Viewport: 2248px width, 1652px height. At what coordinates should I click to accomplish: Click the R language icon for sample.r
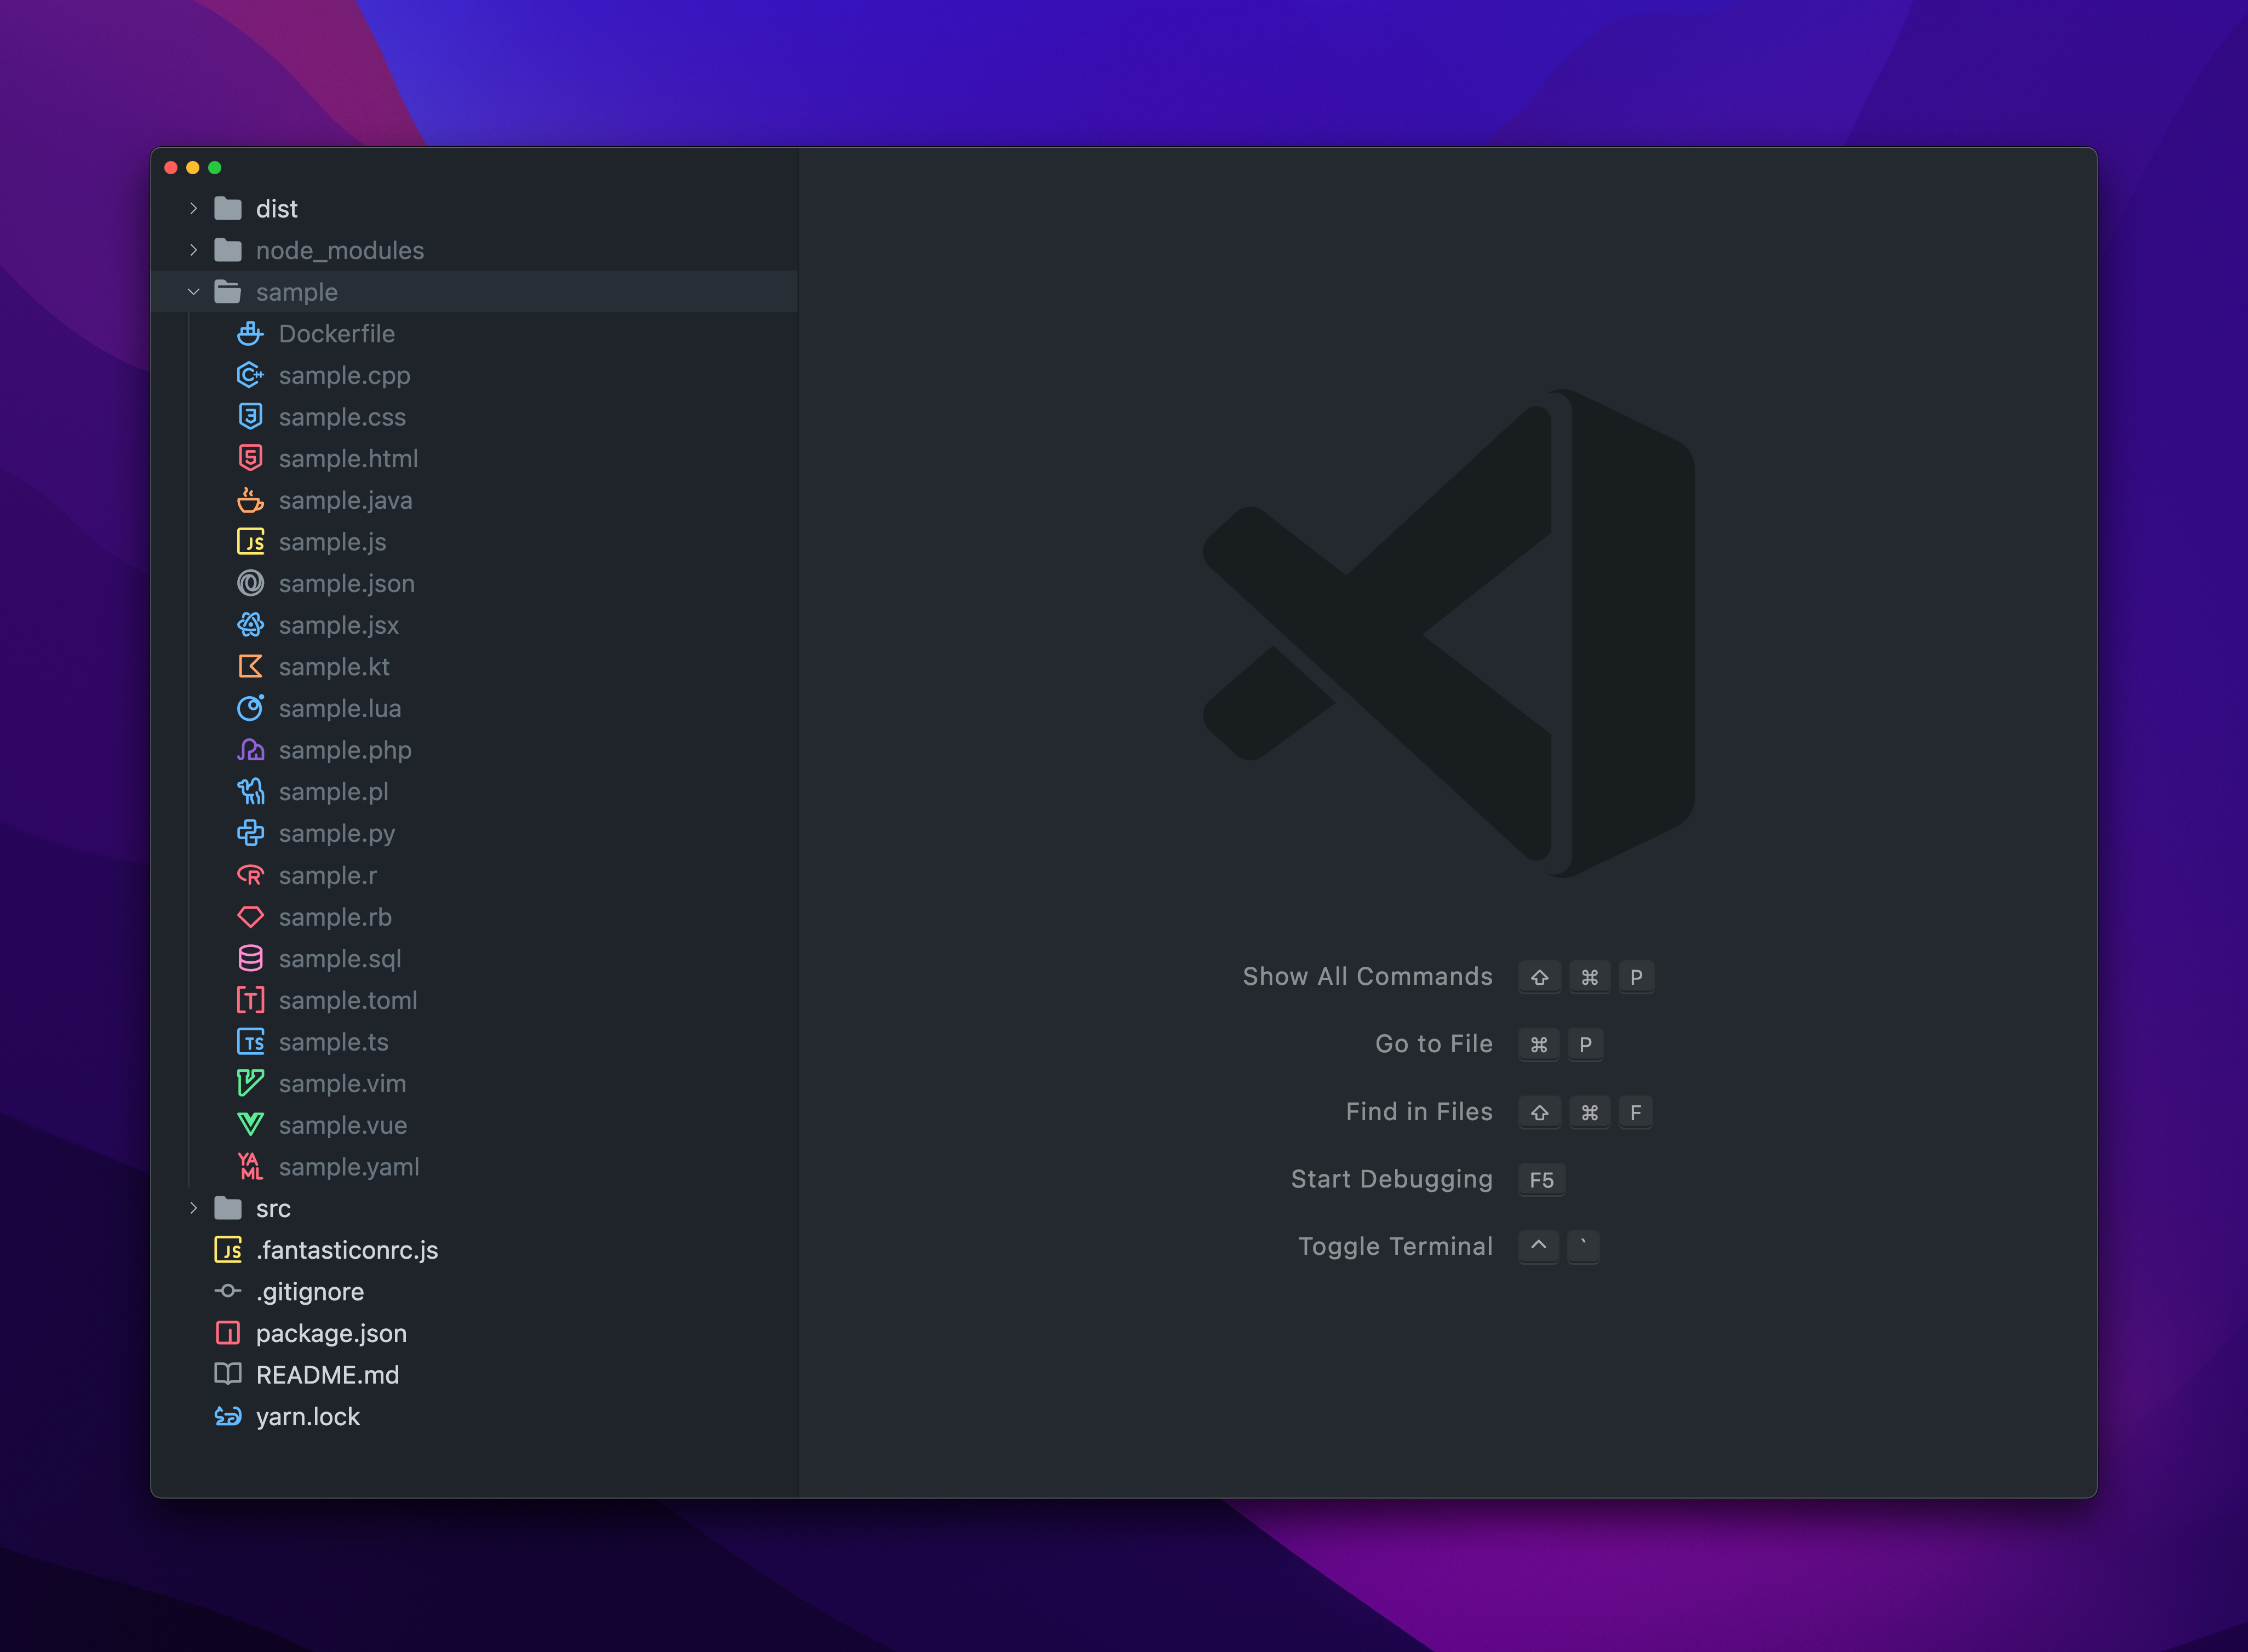250,875
